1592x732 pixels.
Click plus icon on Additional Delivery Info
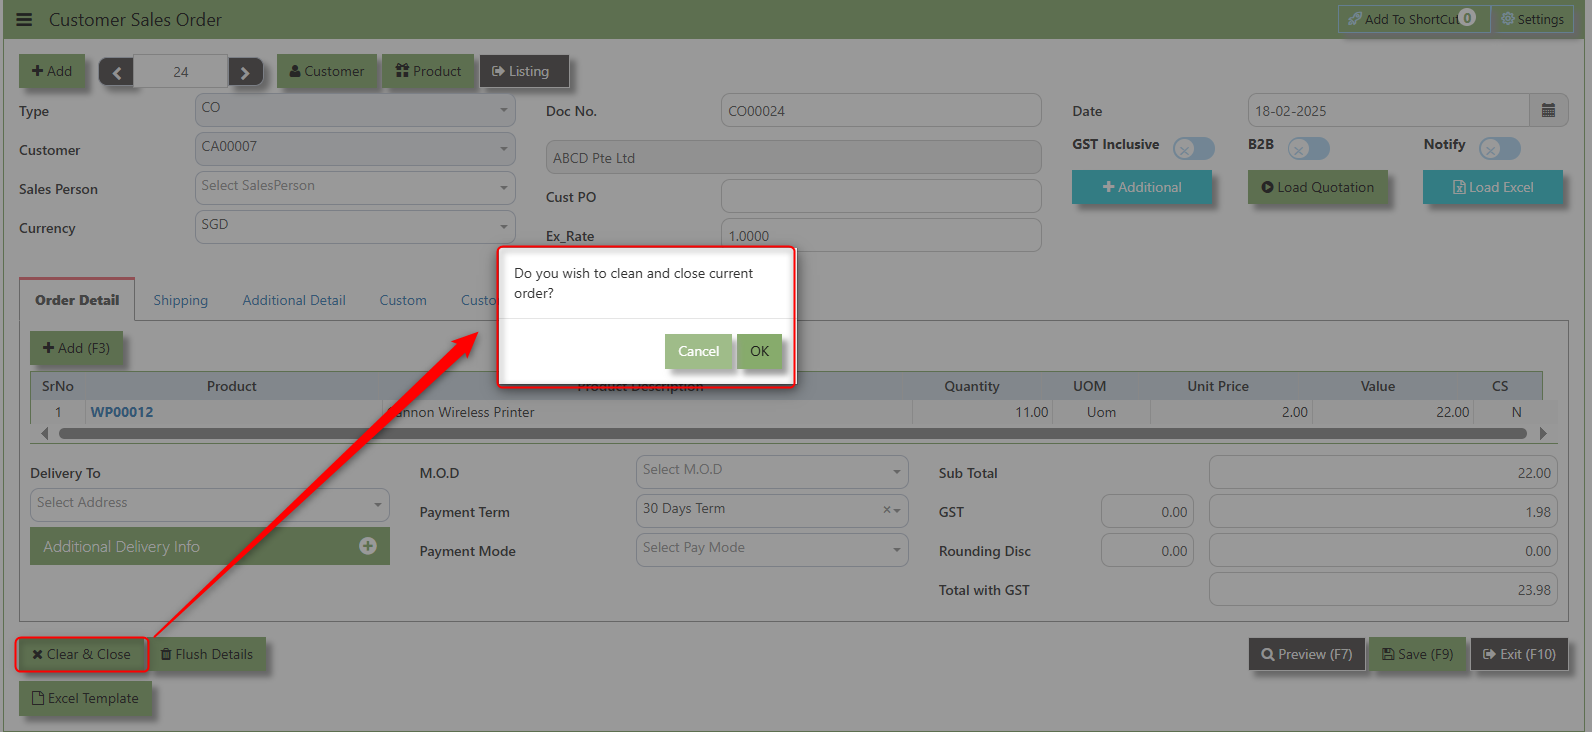[x=368, y=546]
